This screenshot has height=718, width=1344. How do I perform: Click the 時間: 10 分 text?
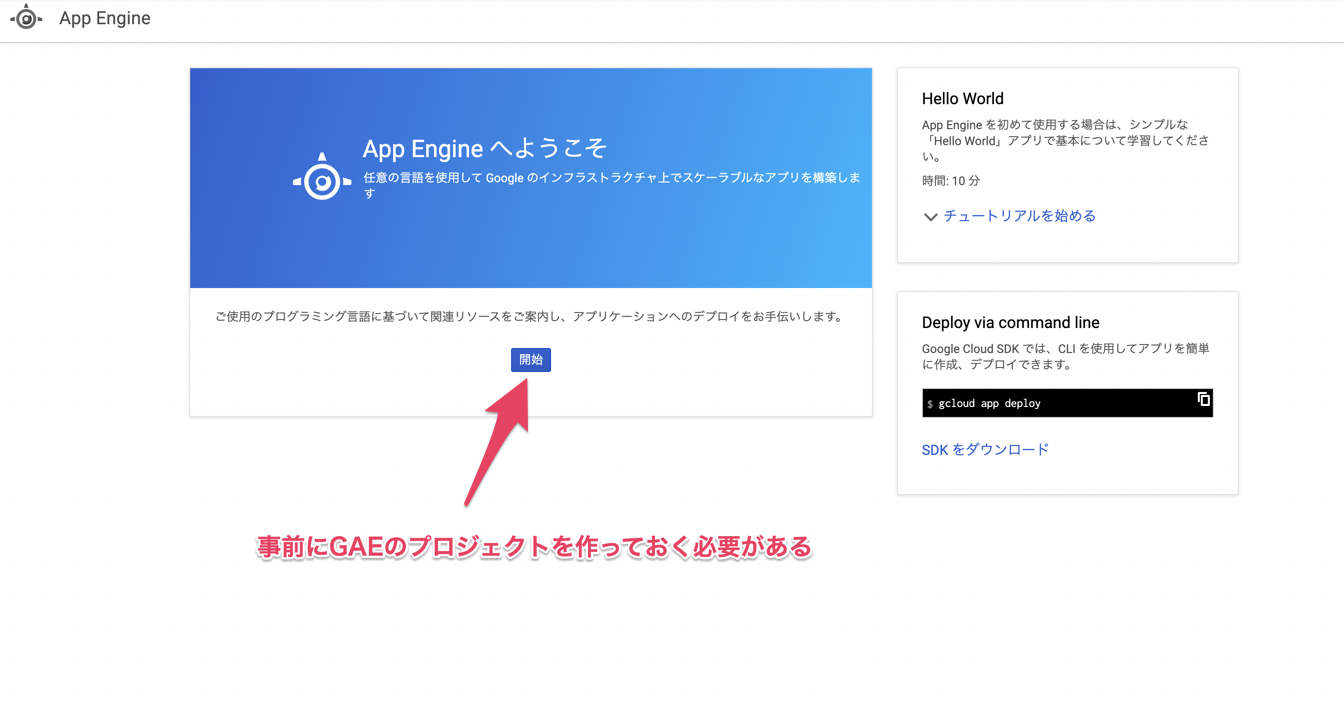(950, 181)
